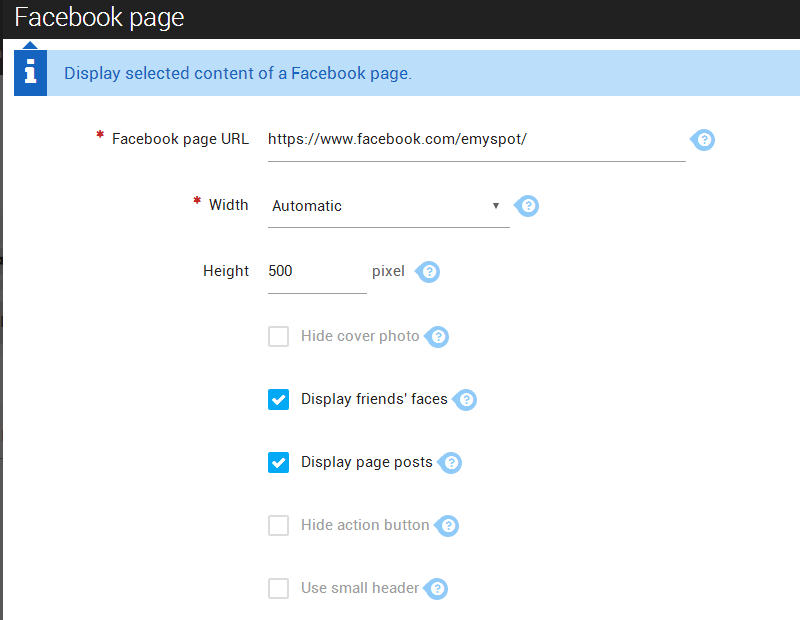800x620 pixels.
Task: Open the Width dropdown set to Automatic
Action: [x=389, y=207]
